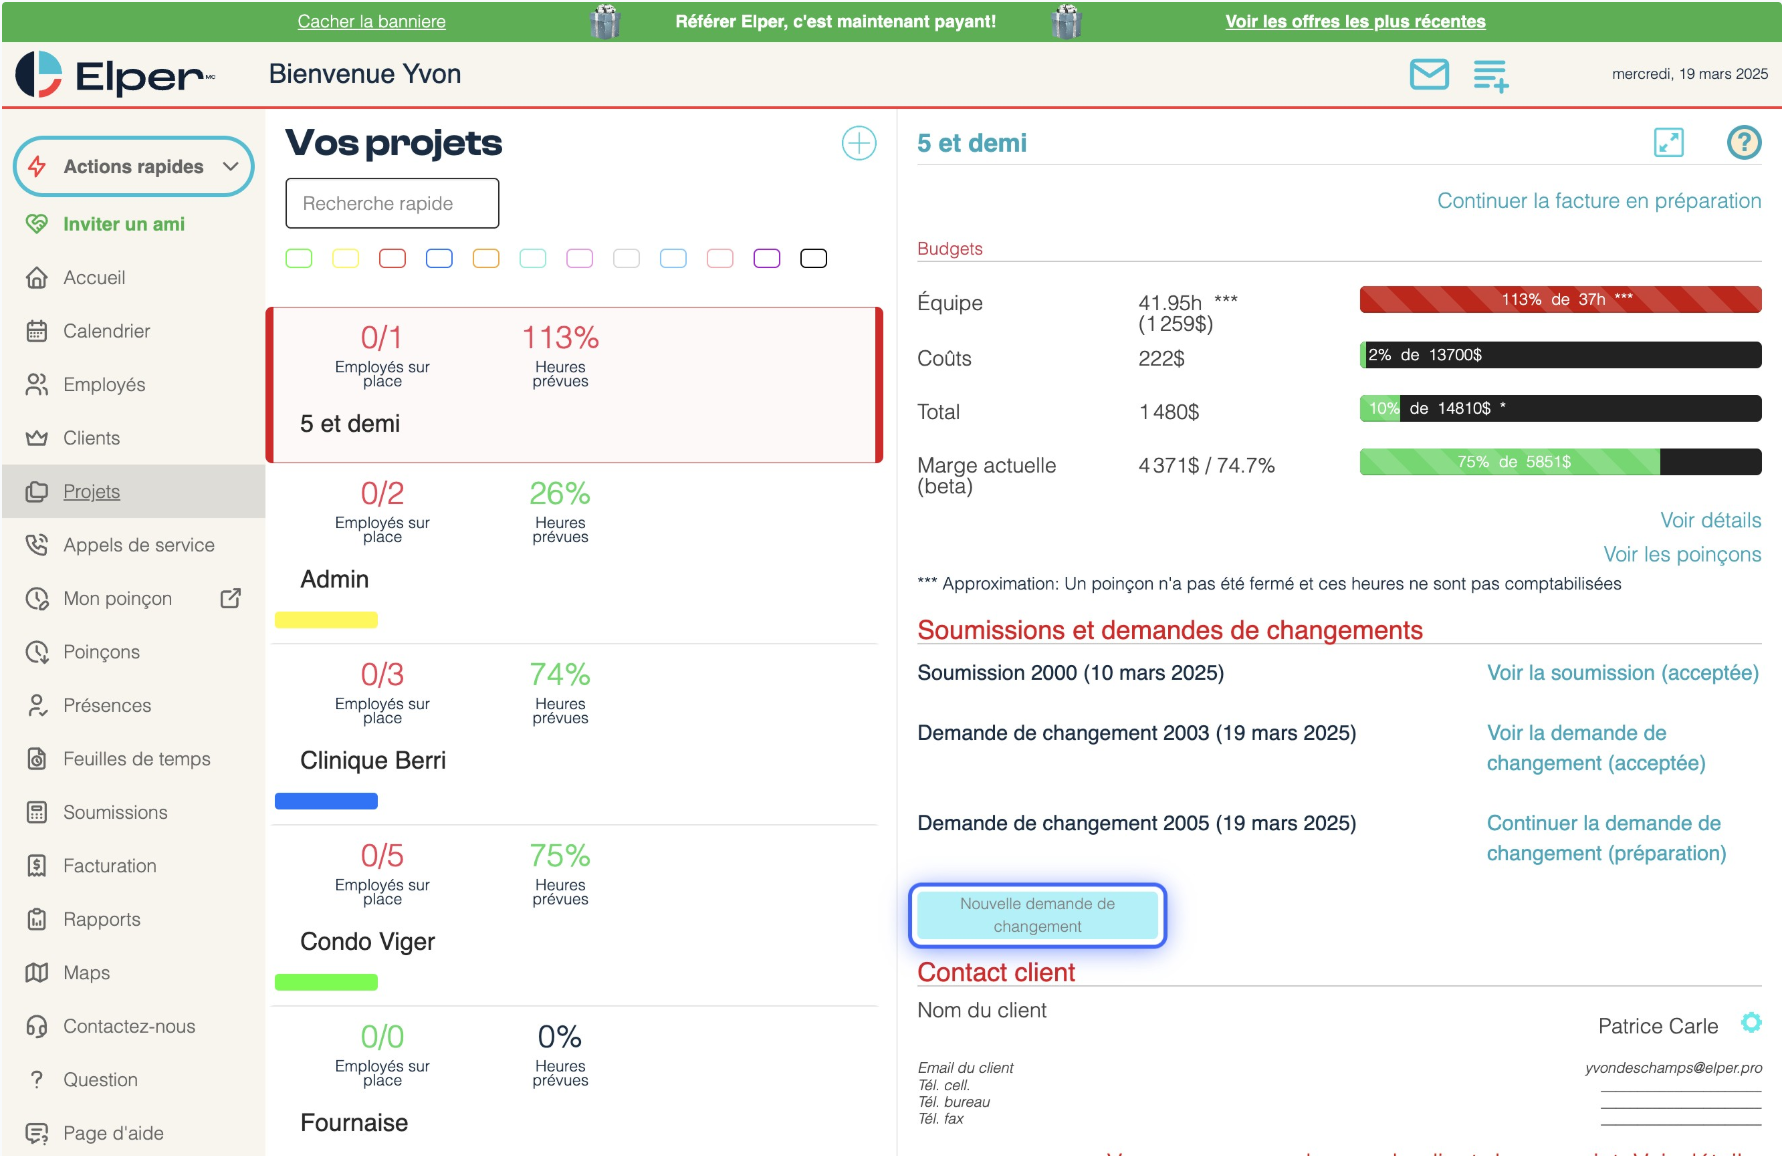Click the Maps map icon
This screenshot has width=1782, height=1156.
tap(37, 972)
